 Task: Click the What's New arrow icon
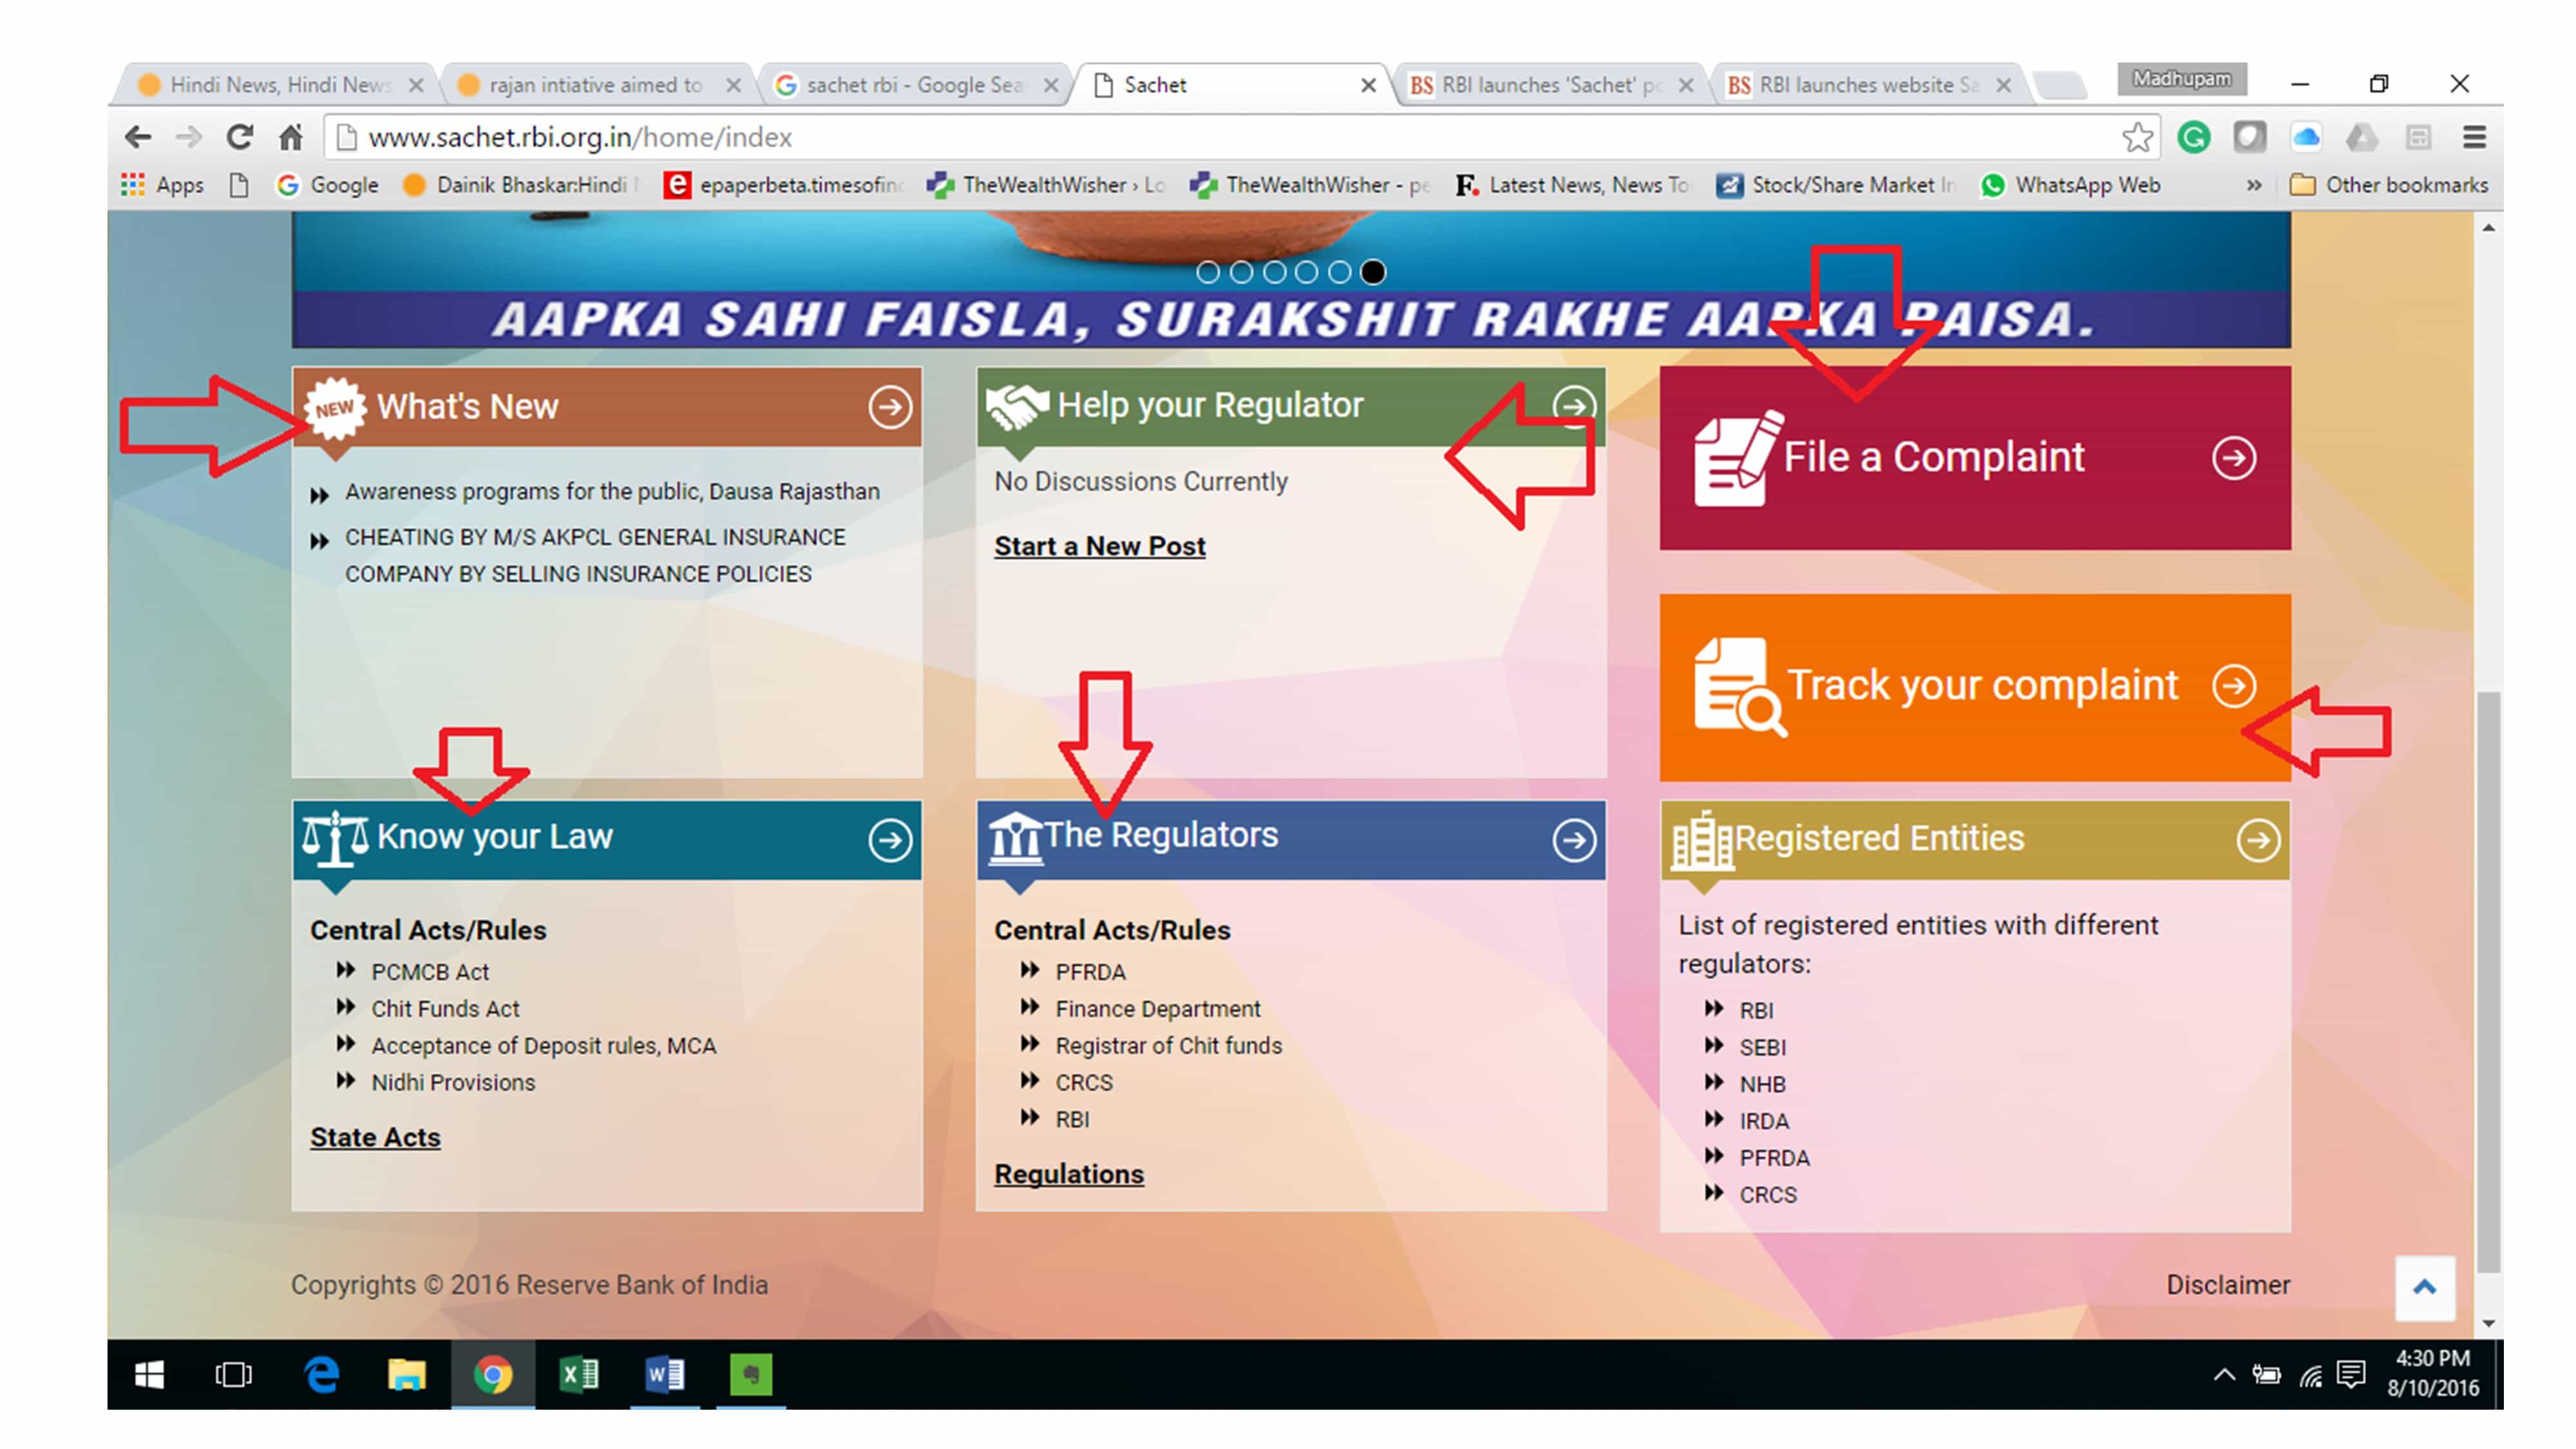(x=889, y=407)
